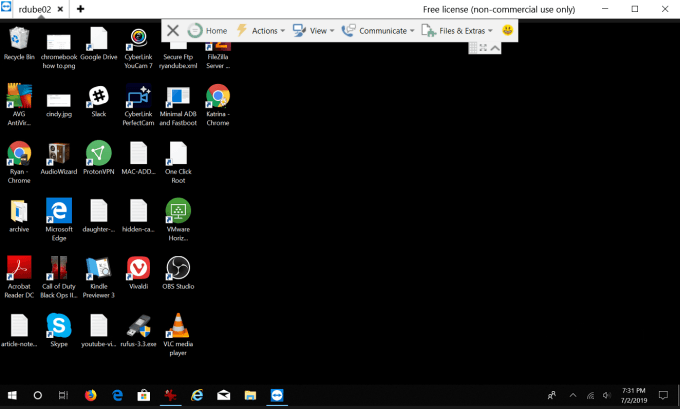
Task: Click the smiley feedback icon
Action: (x=507, y=30)
